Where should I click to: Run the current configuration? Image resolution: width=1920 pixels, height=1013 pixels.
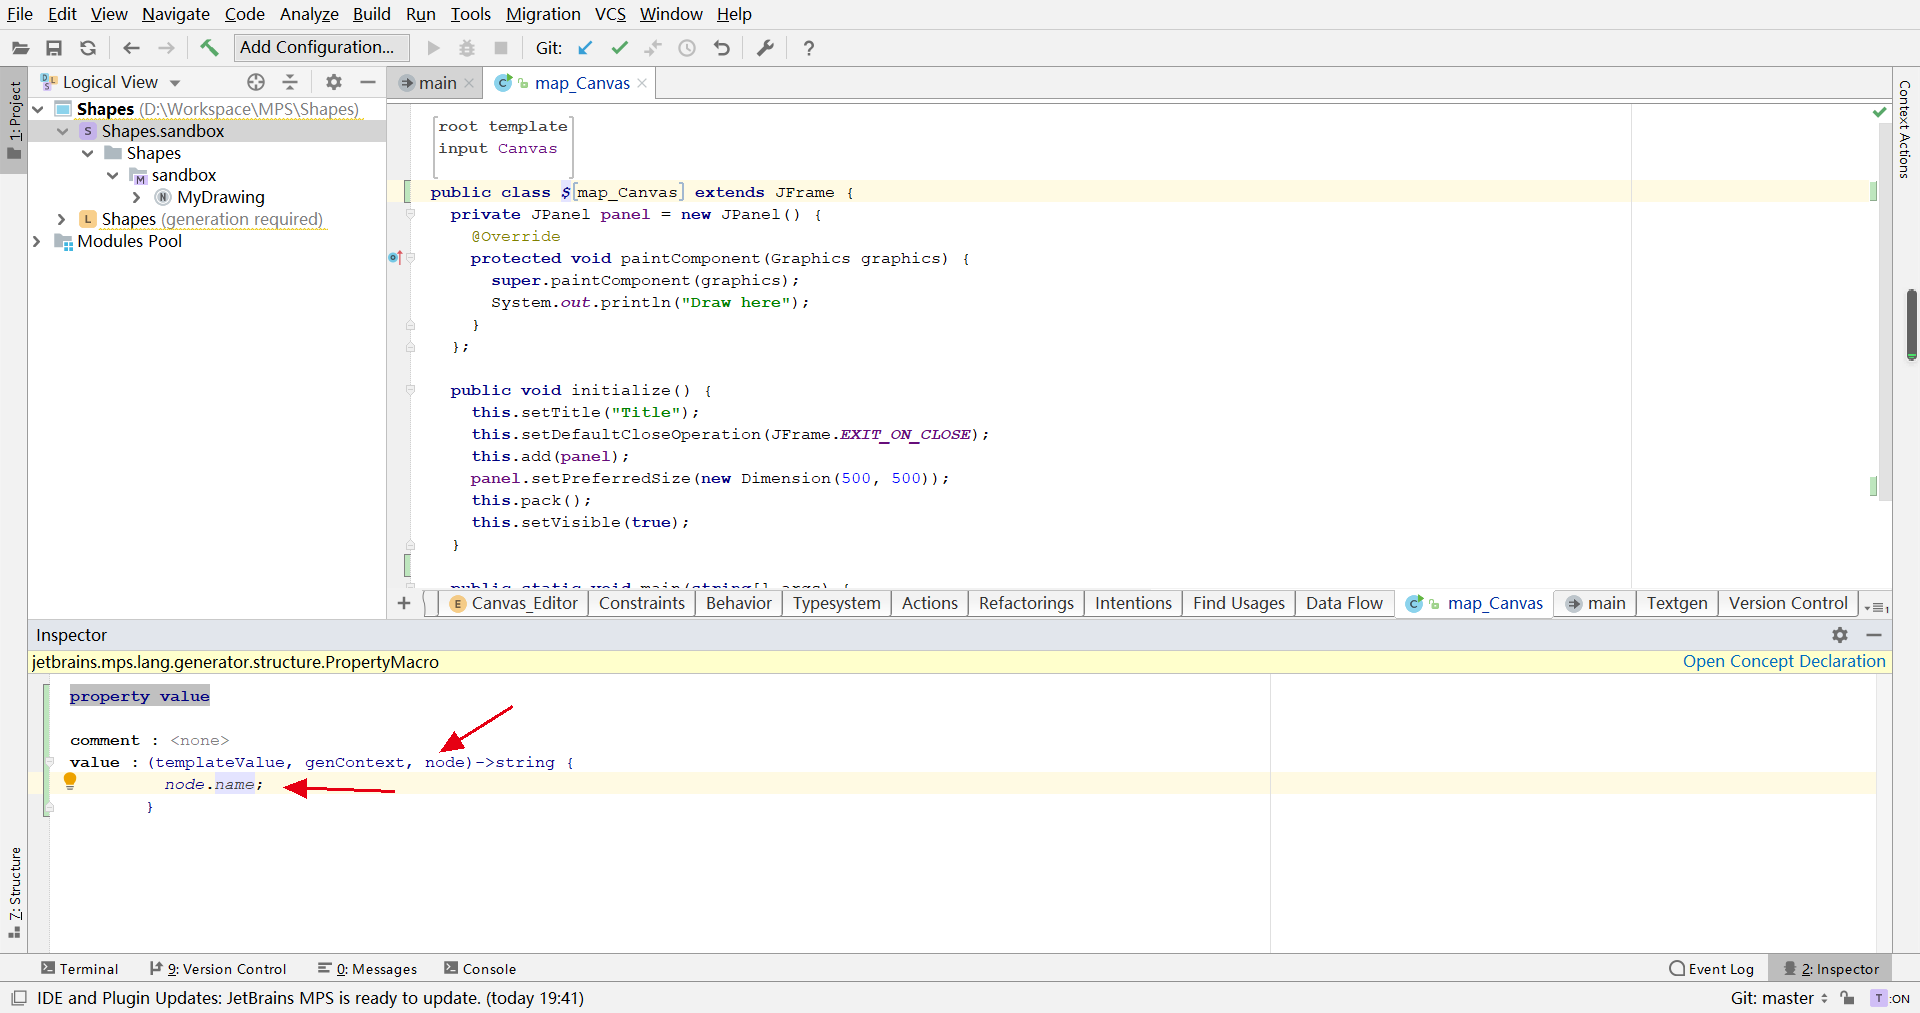(x=433, y=47)
